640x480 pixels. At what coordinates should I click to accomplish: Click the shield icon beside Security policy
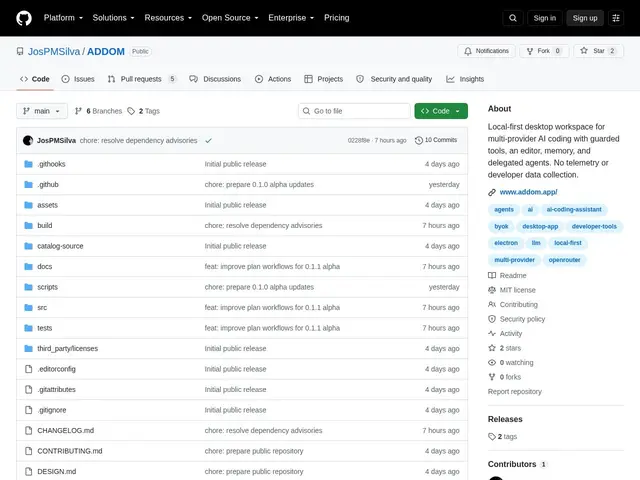click(492, 319)
